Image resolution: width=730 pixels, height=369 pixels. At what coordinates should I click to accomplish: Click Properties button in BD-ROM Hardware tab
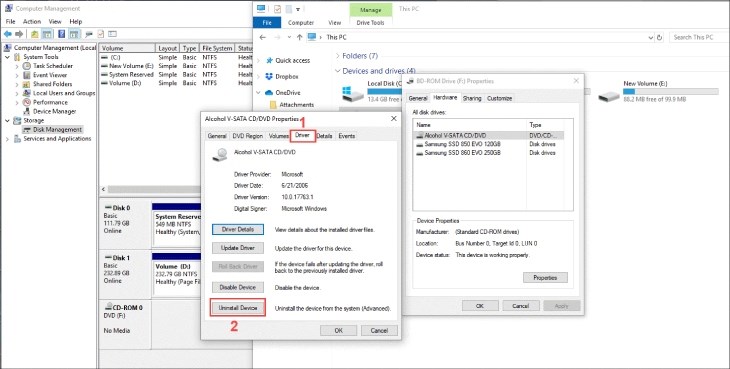[x=545, y=277]
